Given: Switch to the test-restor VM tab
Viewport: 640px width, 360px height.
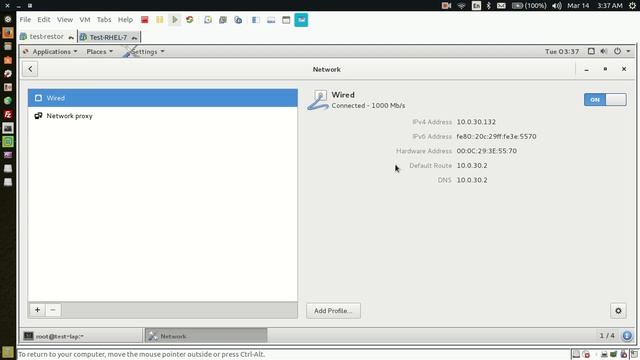Looking at the screenshot, I should pos(47,37).
